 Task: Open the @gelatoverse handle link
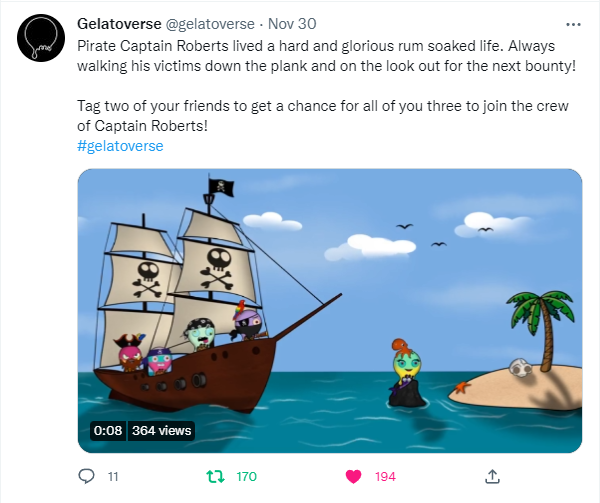pyautogui.click(x=210, y=24)
